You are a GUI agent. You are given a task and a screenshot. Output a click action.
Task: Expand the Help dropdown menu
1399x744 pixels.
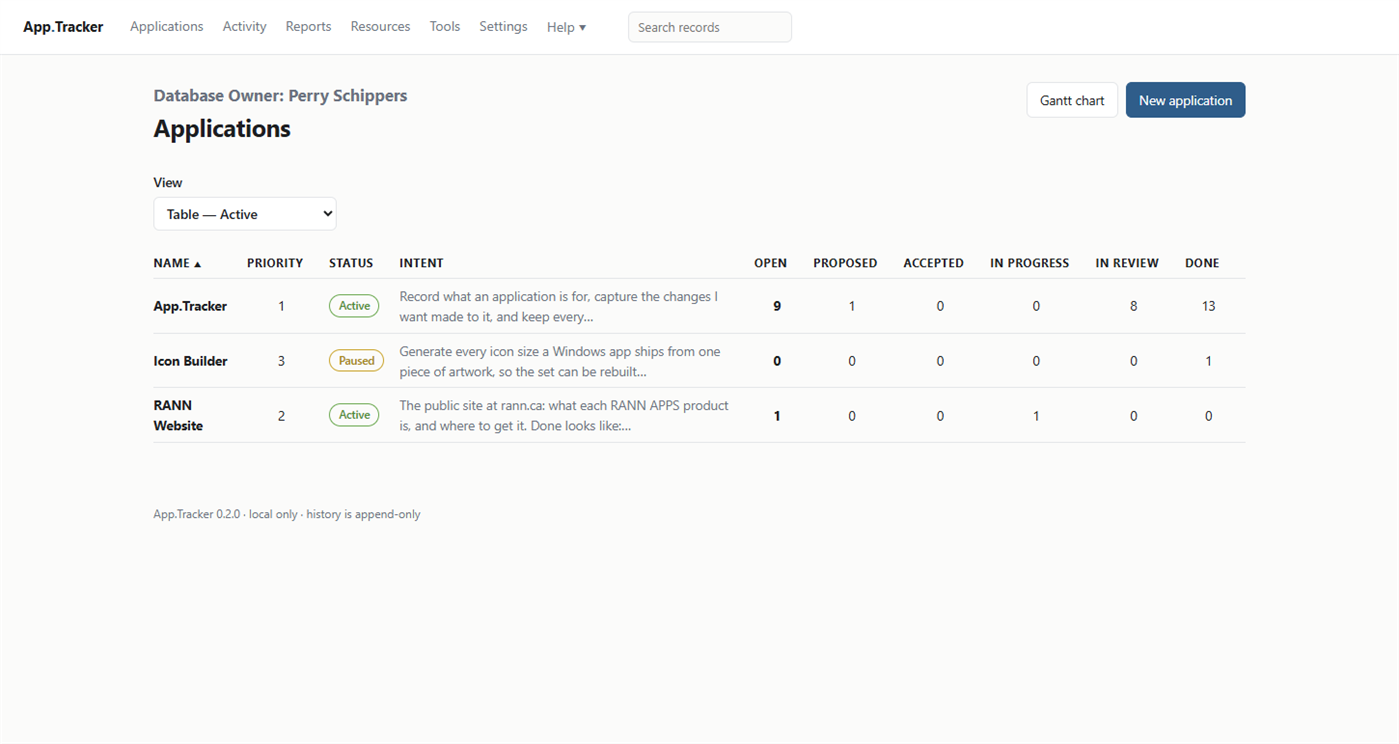point(566,27)
